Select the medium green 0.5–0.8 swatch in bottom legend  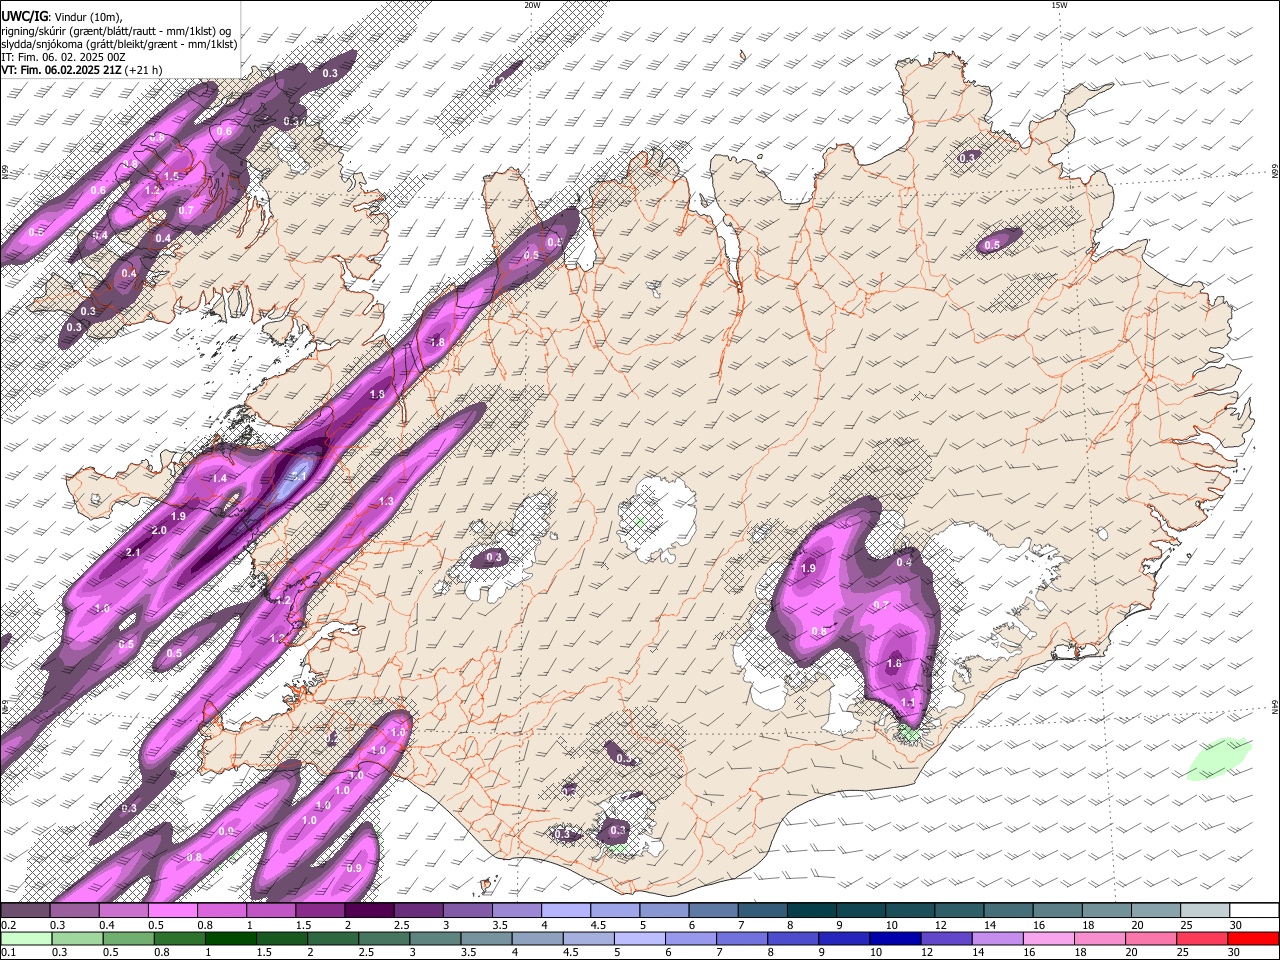pos(128,938)
